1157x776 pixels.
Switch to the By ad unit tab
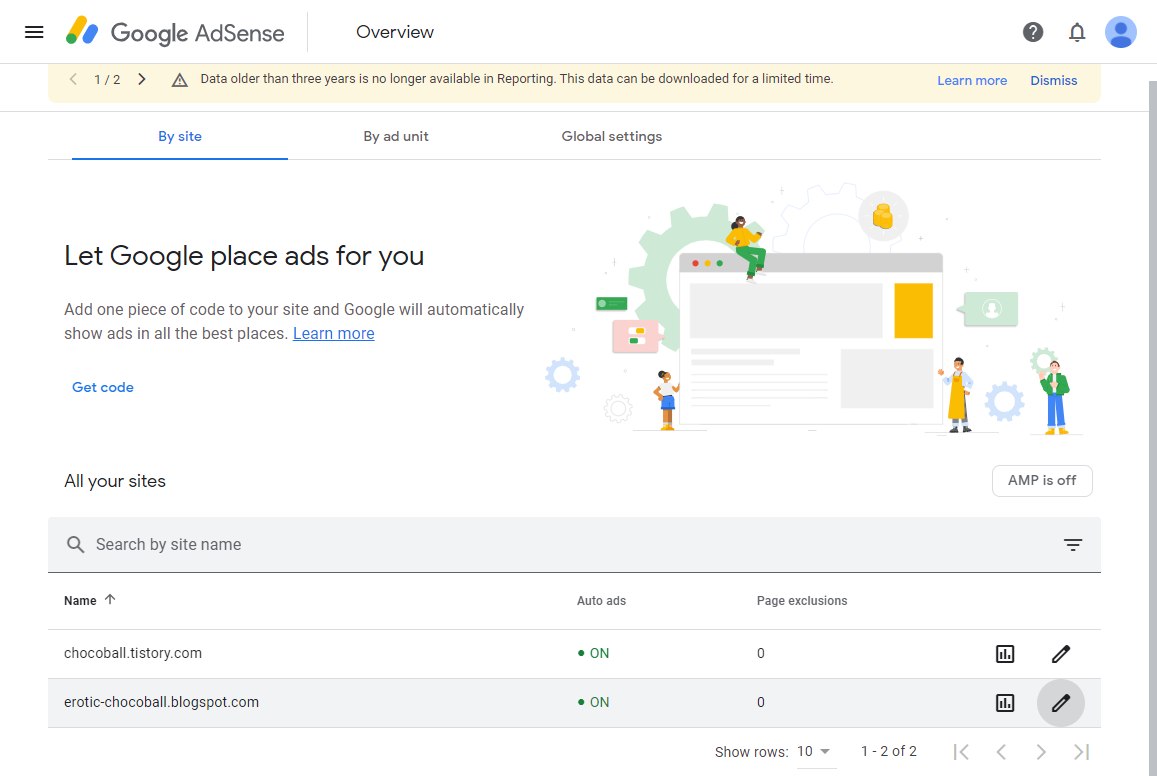click(x=396, y=136)
